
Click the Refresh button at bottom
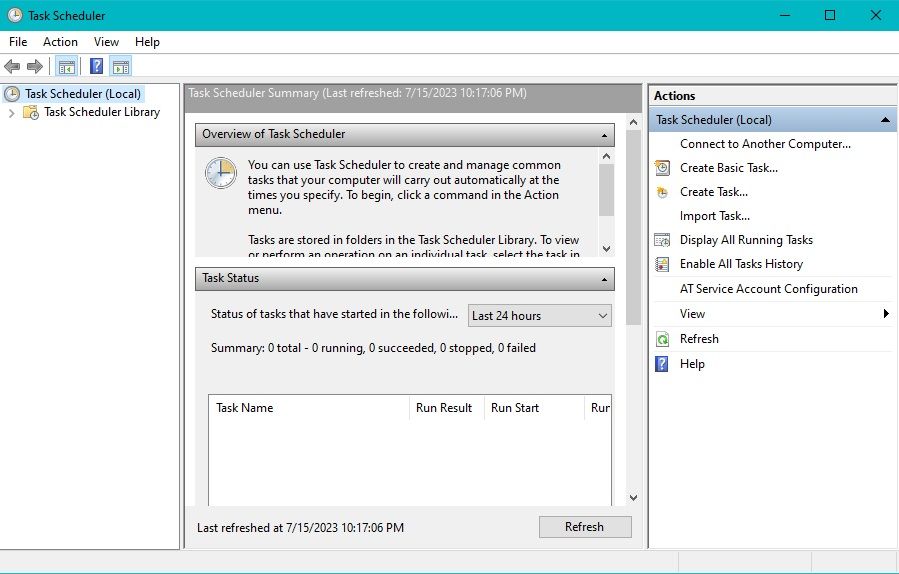(585, 527)
